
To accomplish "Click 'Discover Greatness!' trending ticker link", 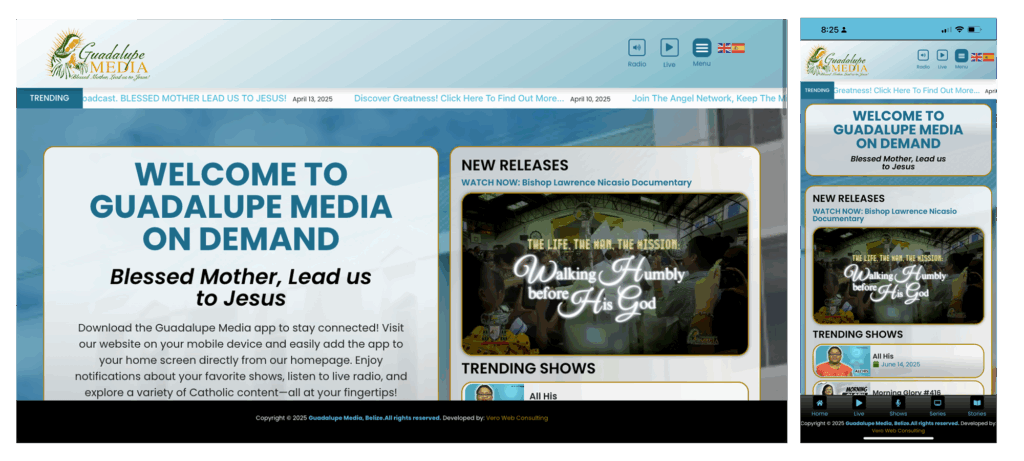I will [459, 99].
